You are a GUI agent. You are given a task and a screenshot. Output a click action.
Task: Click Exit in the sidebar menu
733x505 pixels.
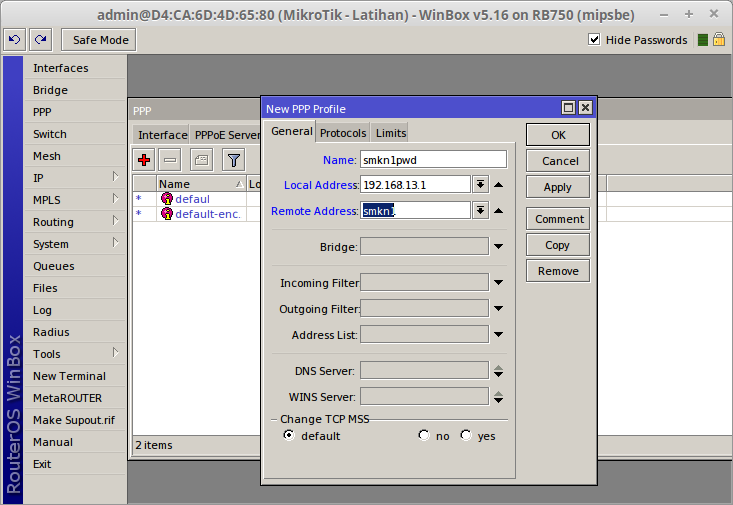(75, 464)
